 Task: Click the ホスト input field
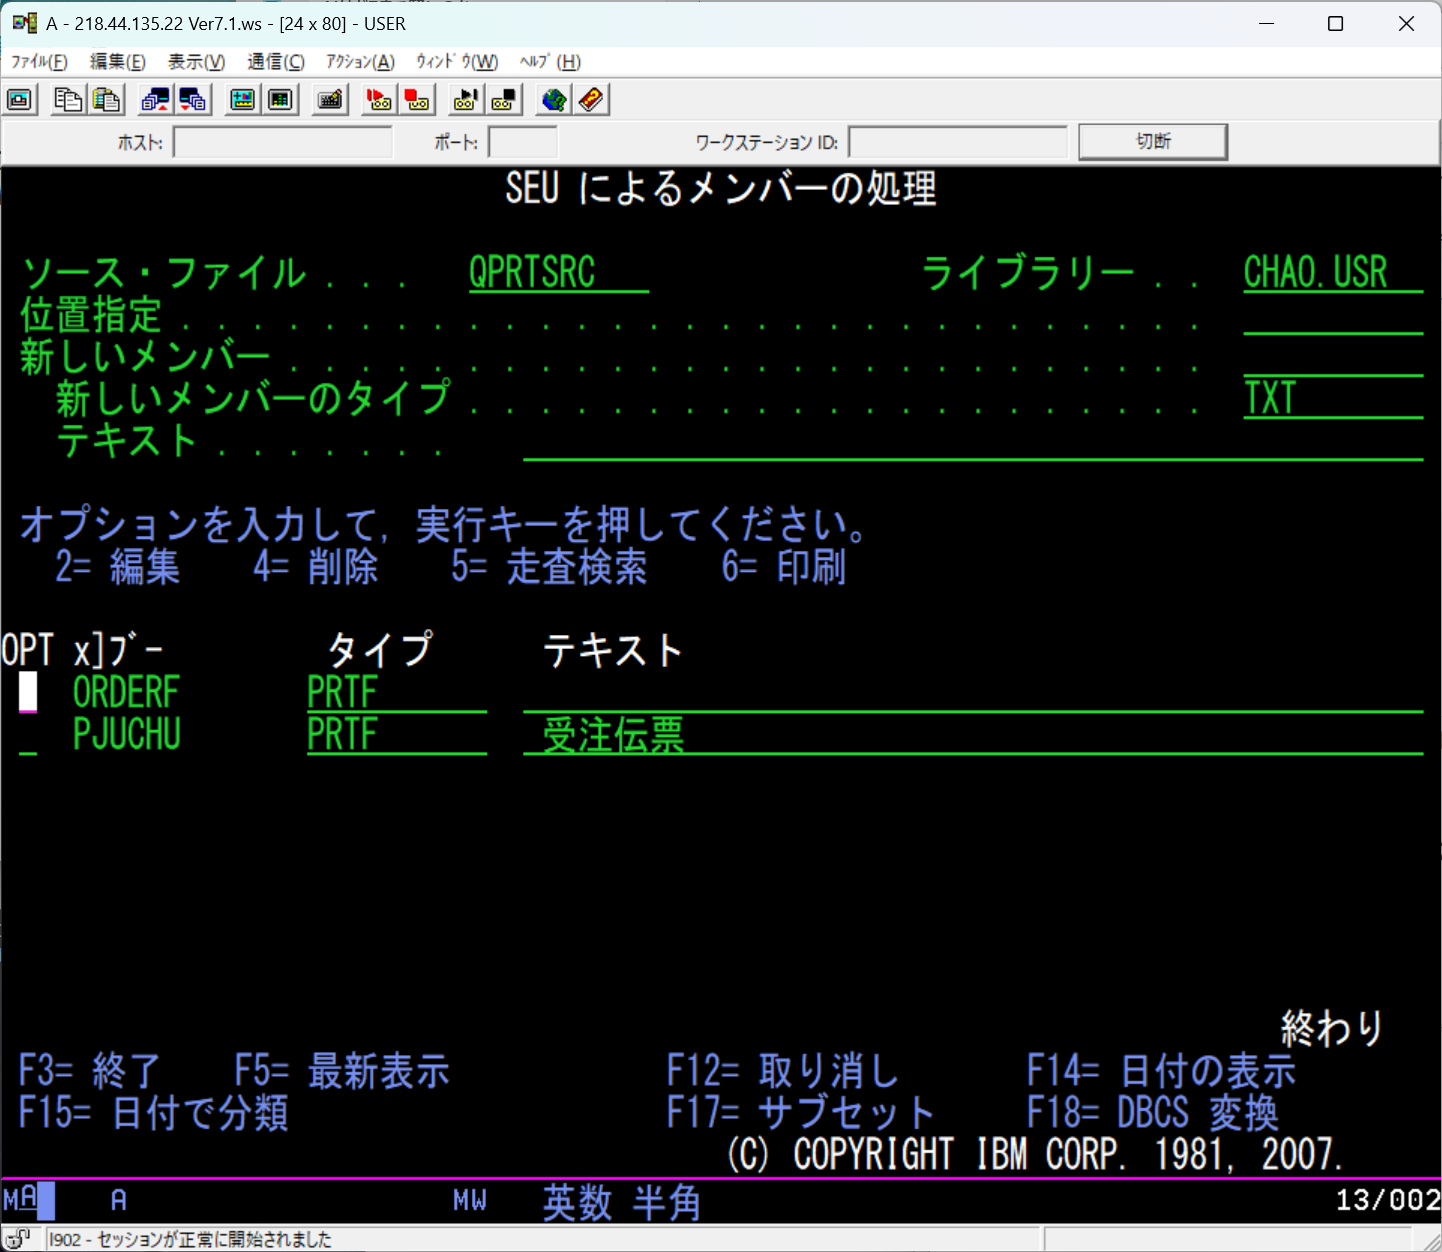pos(283,142)
